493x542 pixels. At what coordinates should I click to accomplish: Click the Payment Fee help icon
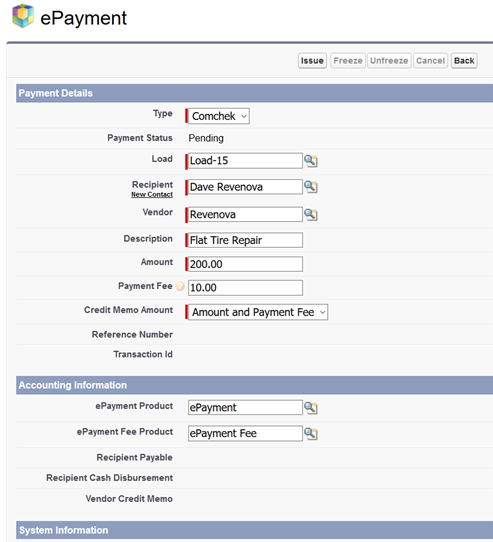pos(180,286)
